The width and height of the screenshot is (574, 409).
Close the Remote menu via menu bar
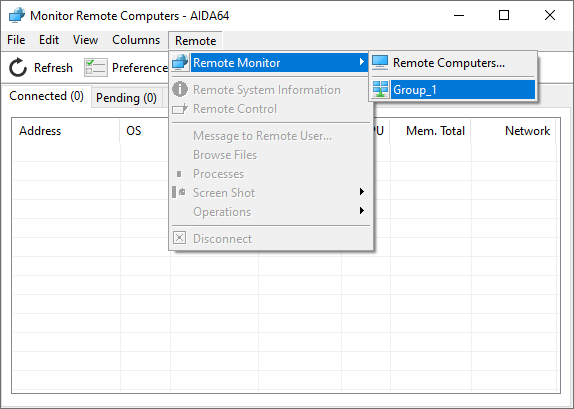click(x=195, y=41)
